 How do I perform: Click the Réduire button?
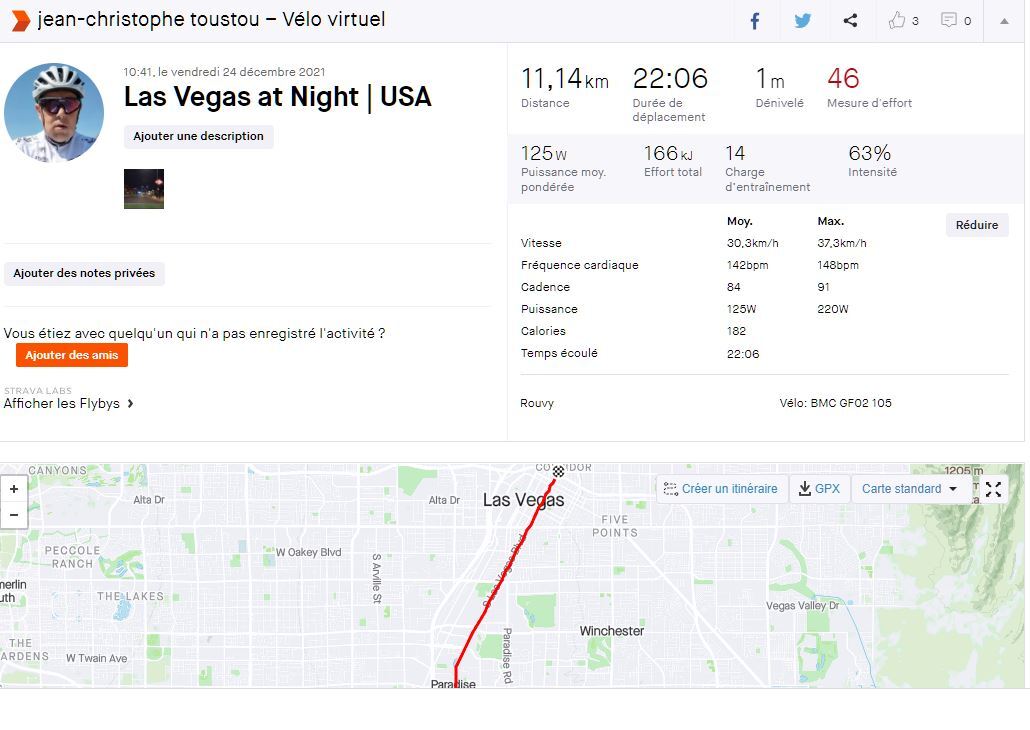[976, 225]
